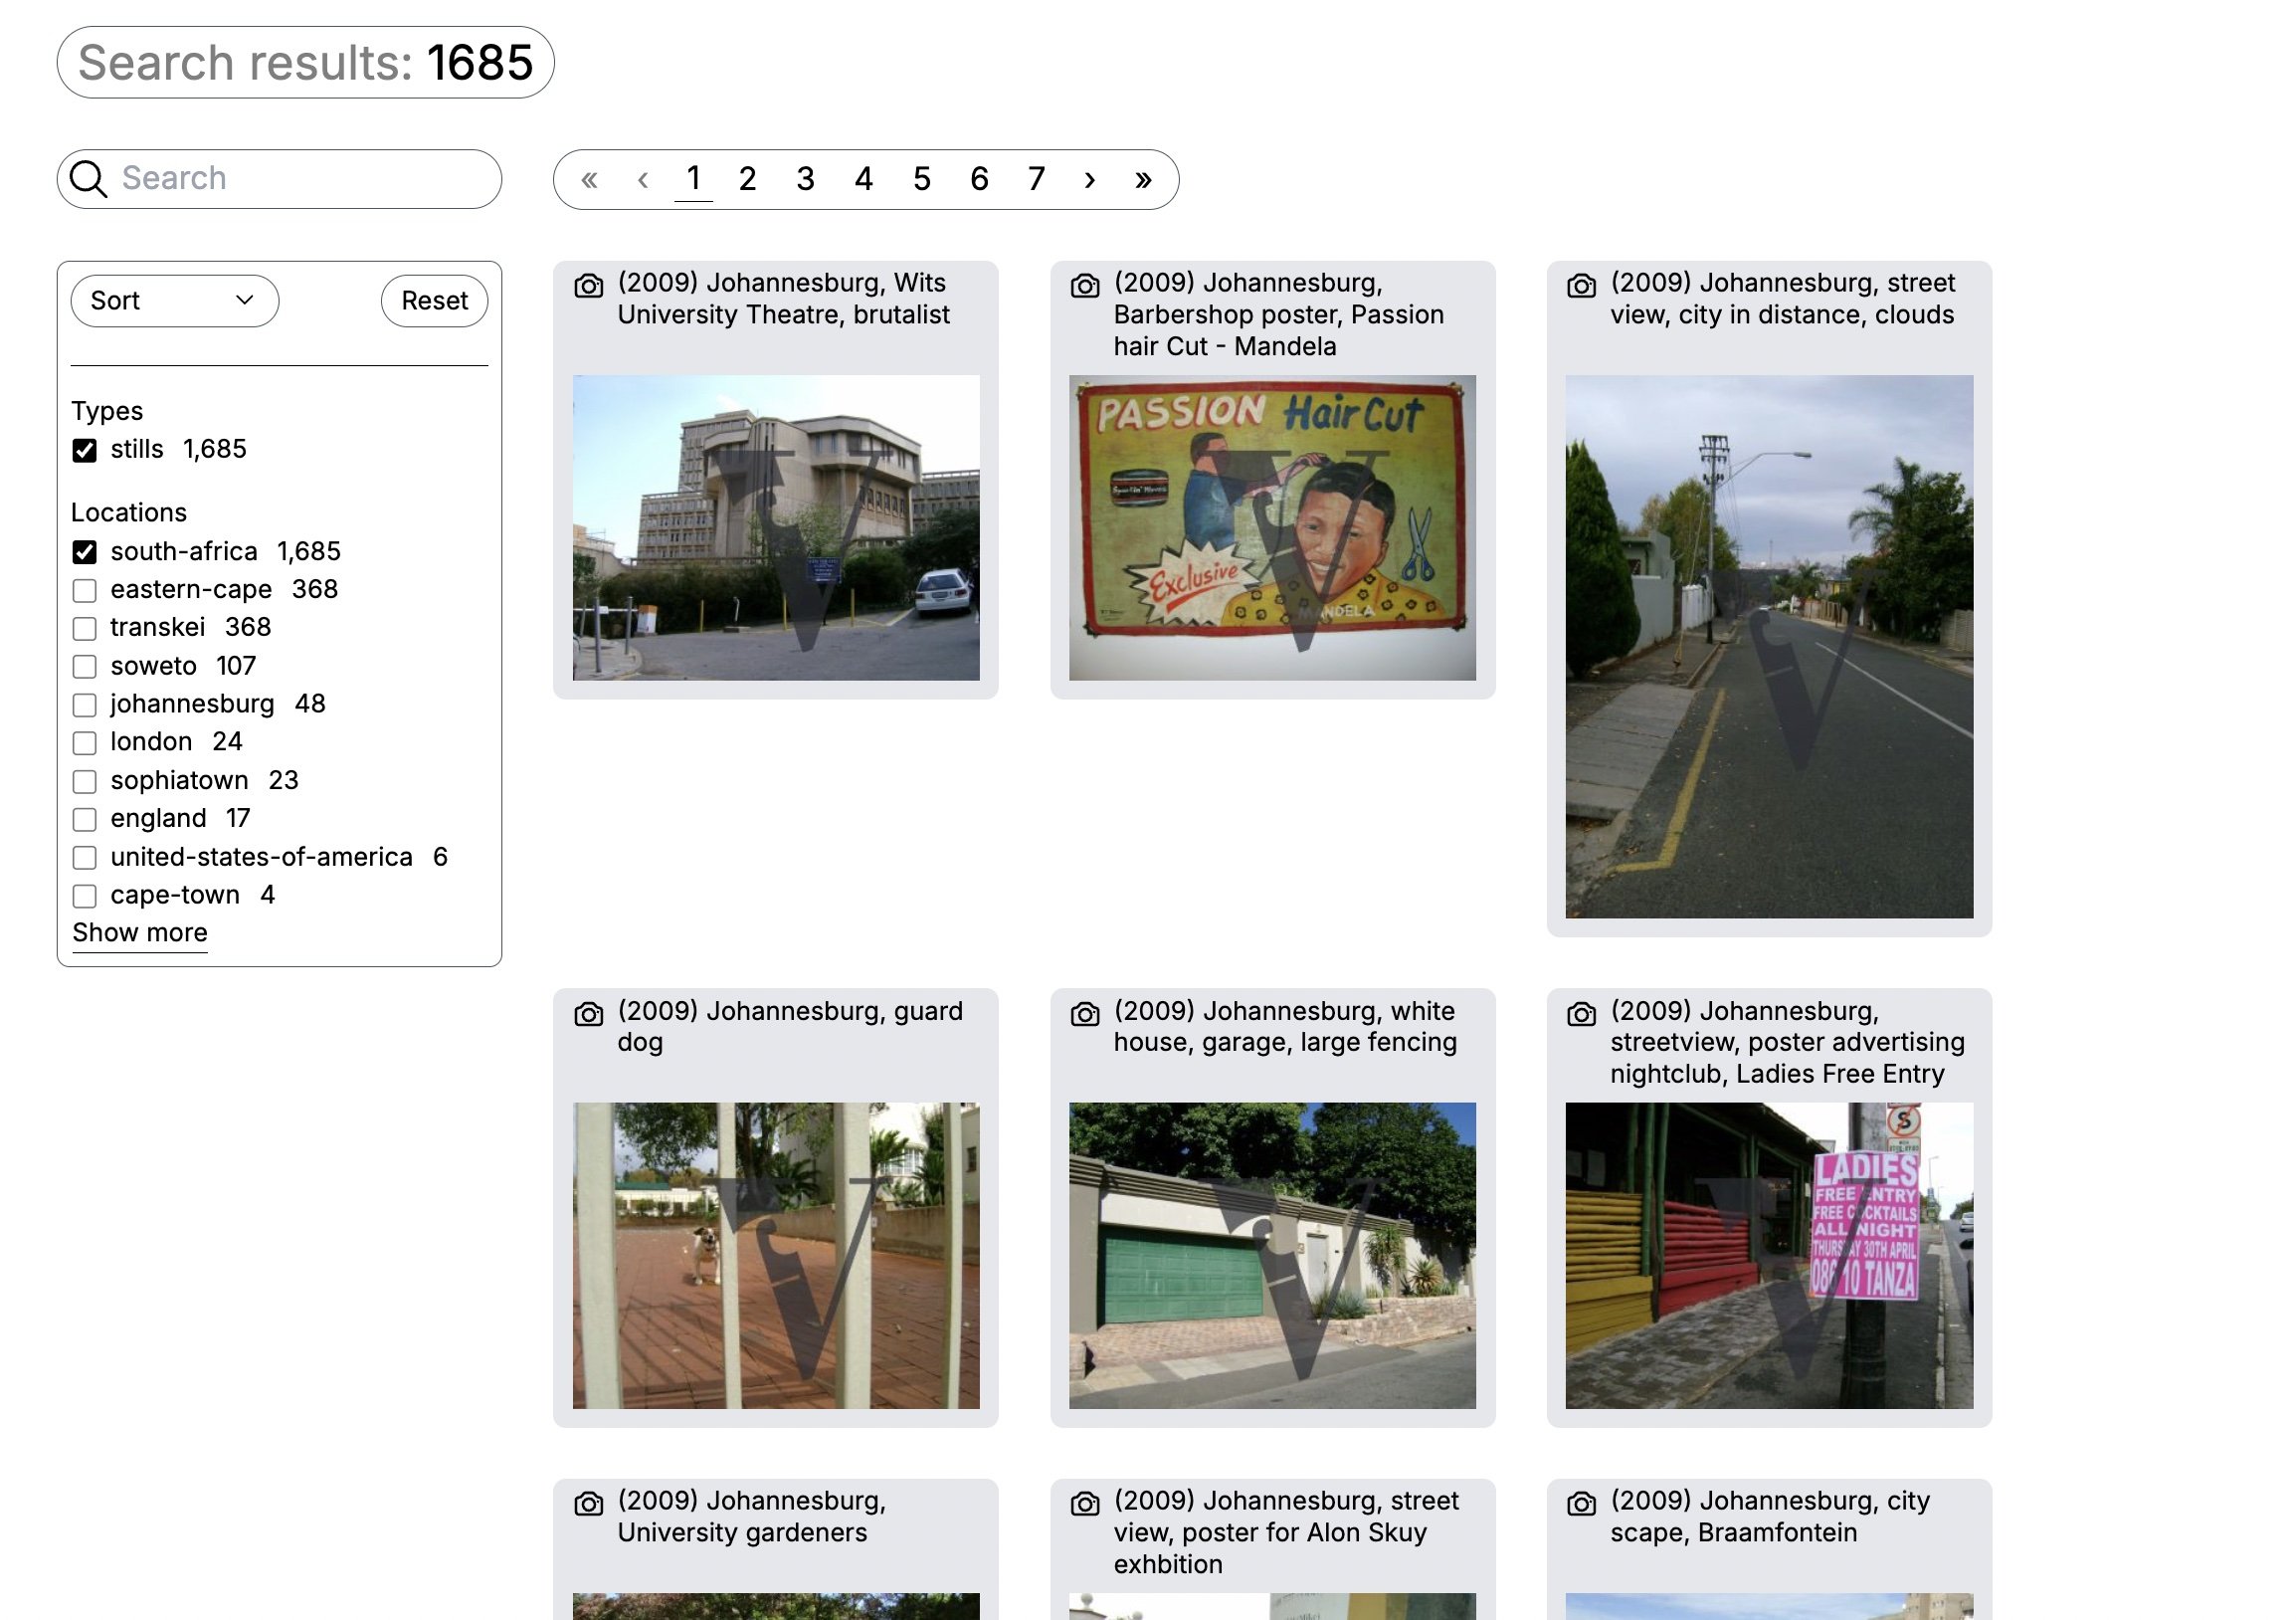This screenshot has width=2296, height=1620.
Task: Go to results page 2
Action: point(747,179)
